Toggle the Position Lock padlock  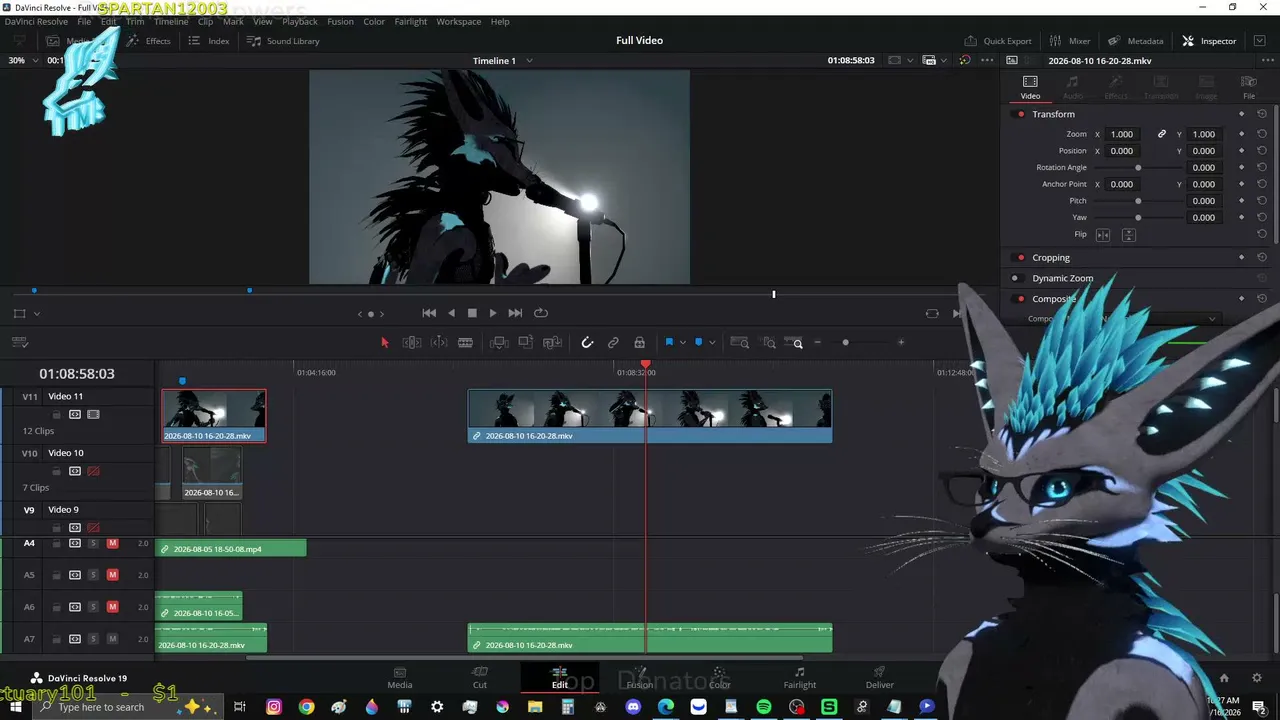[x=639, y=343]
